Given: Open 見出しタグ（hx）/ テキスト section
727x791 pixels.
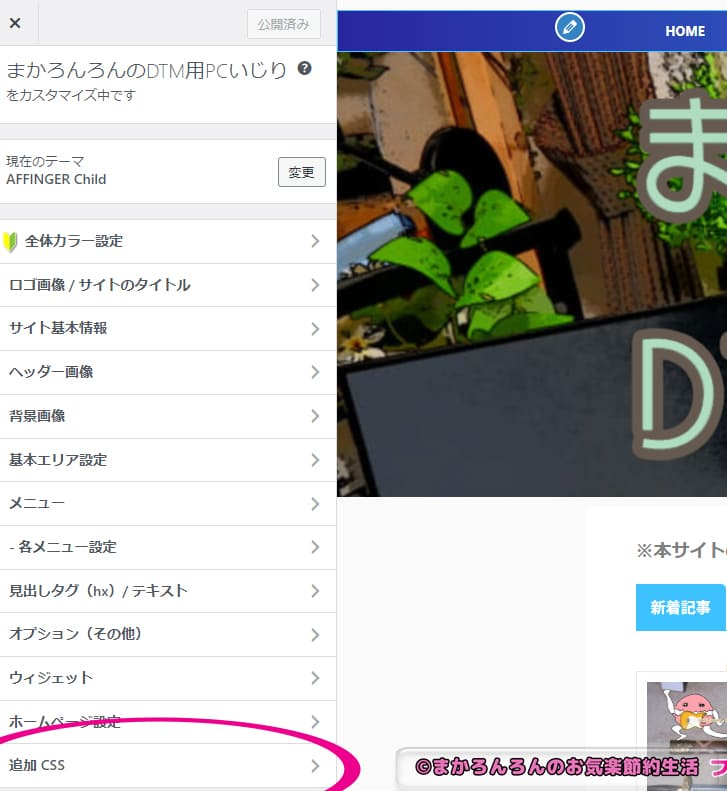Looking at the screenshot, I should 168,591.
